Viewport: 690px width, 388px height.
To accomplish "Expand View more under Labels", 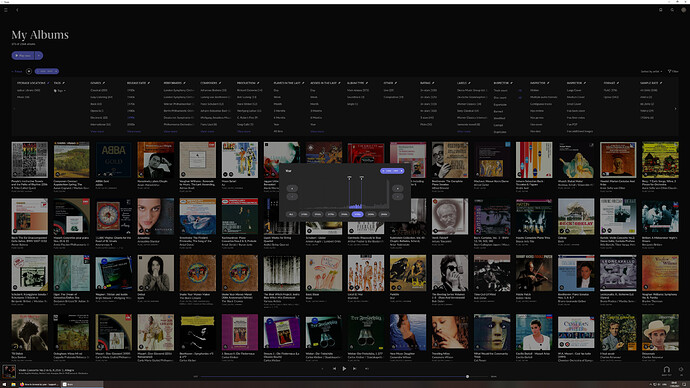I will pyautogui.click(x=463, y=131).
